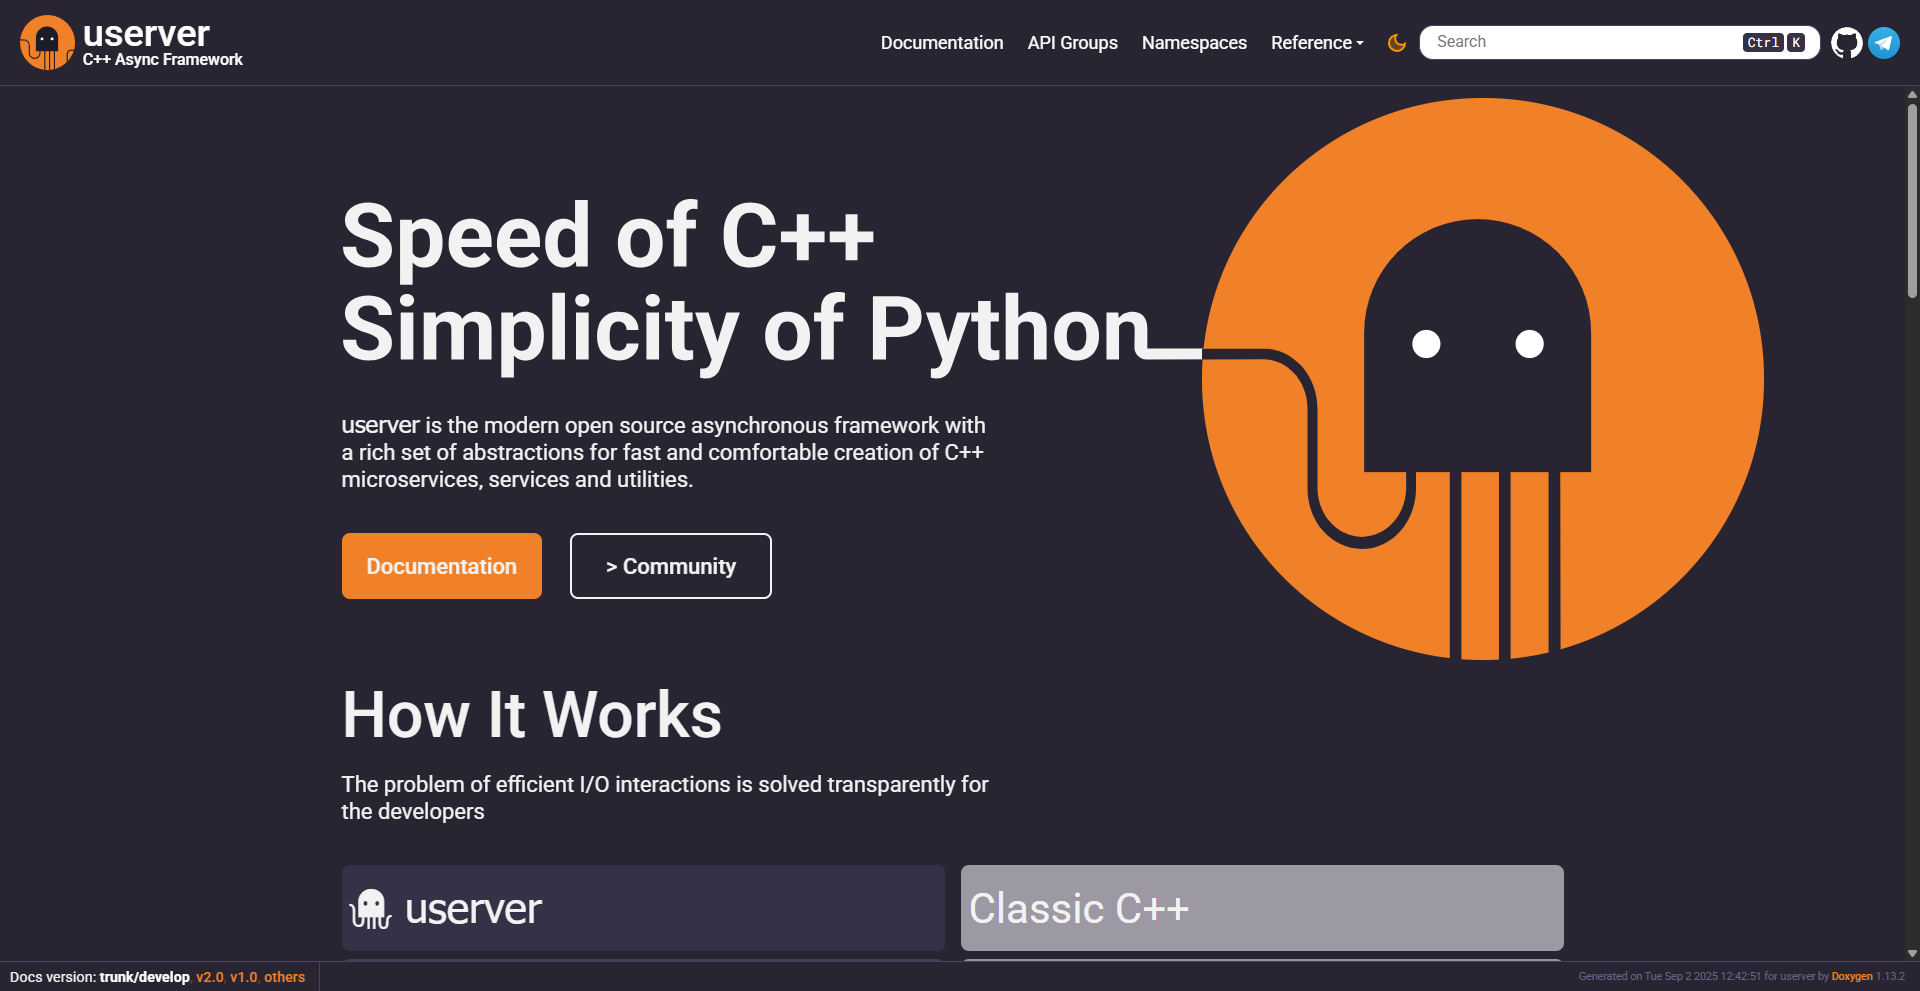Image resolution: width=1920 pixels, height=991 pixels.
Task: Click the page's vertical scrollbar thumb
Action: [x=1912, y=200]
